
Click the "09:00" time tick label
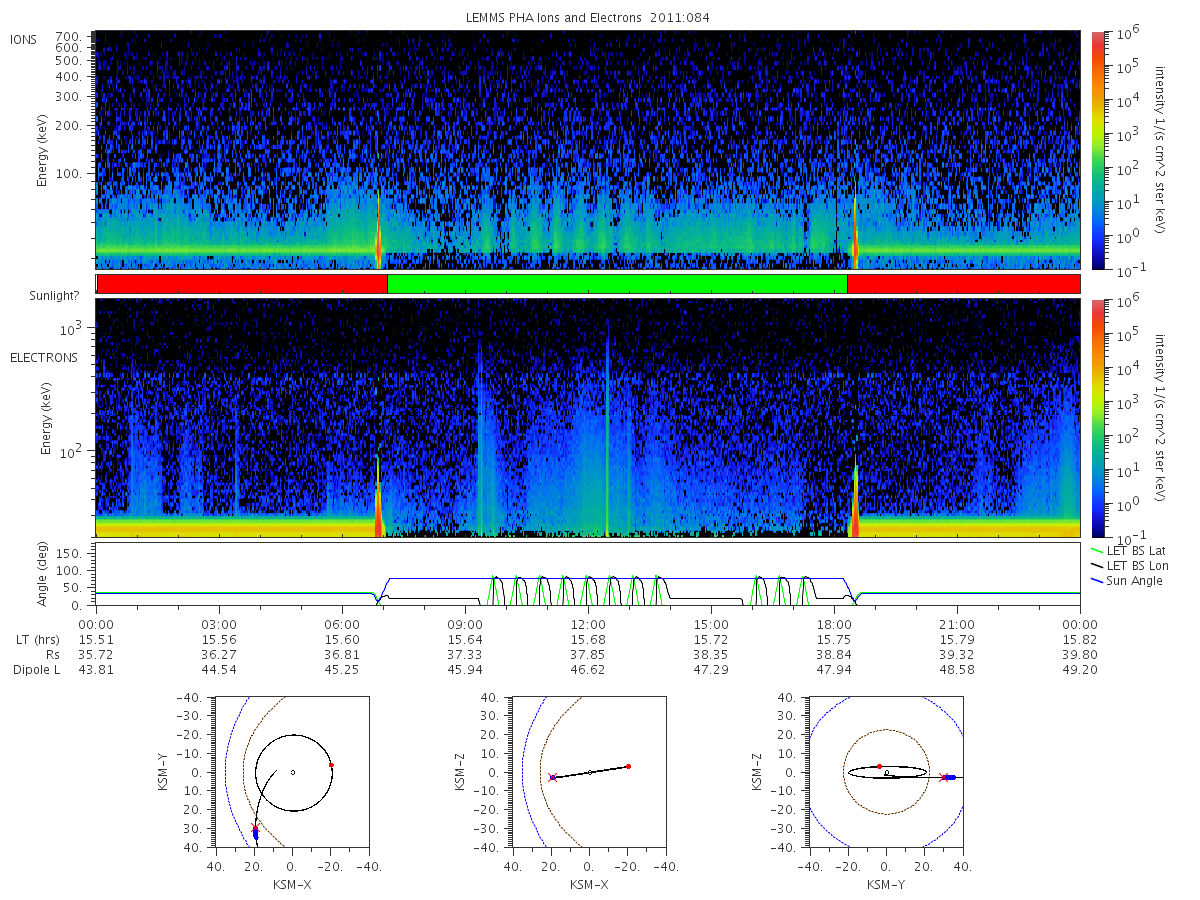point(465,625)
